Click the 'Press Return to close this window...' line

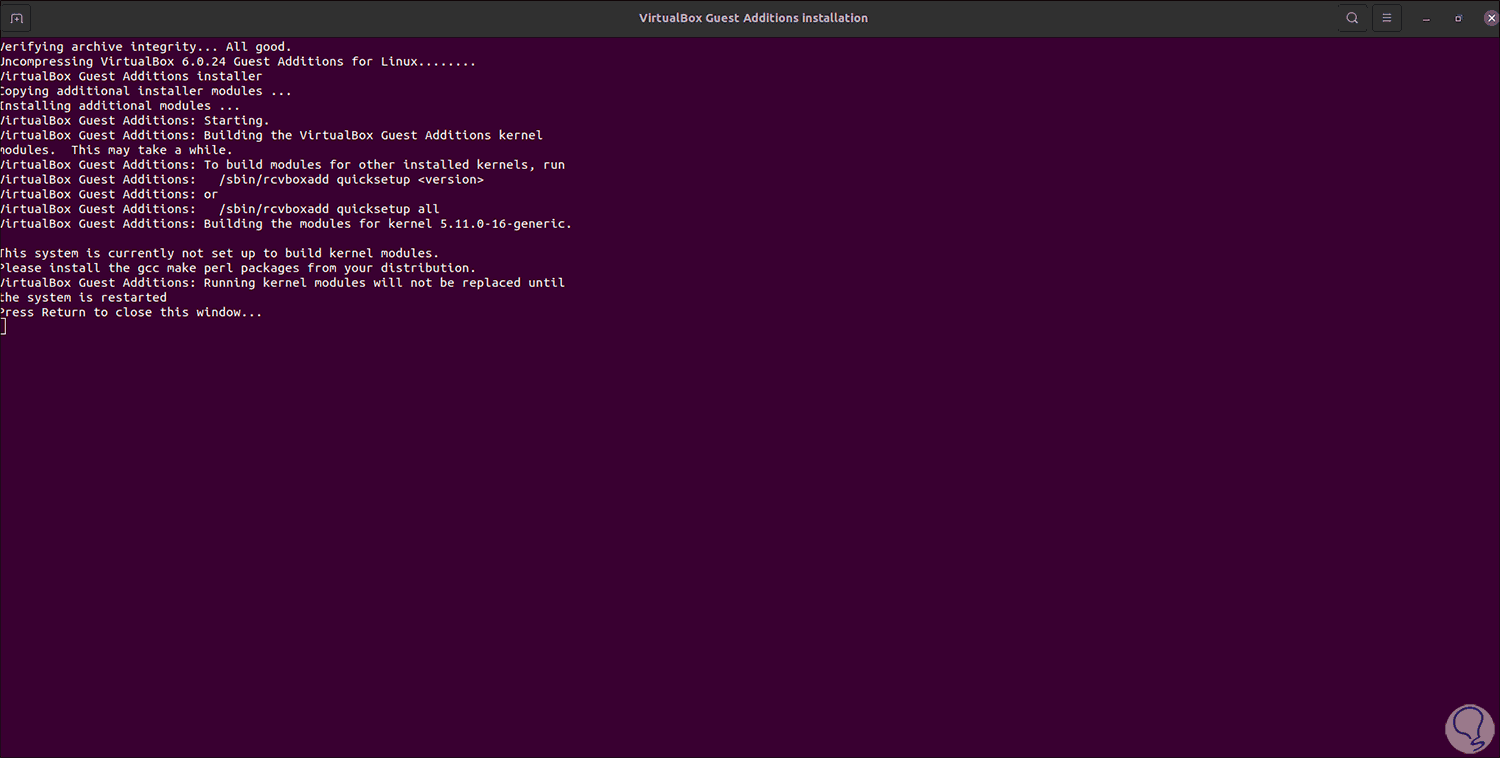point(131,312)
